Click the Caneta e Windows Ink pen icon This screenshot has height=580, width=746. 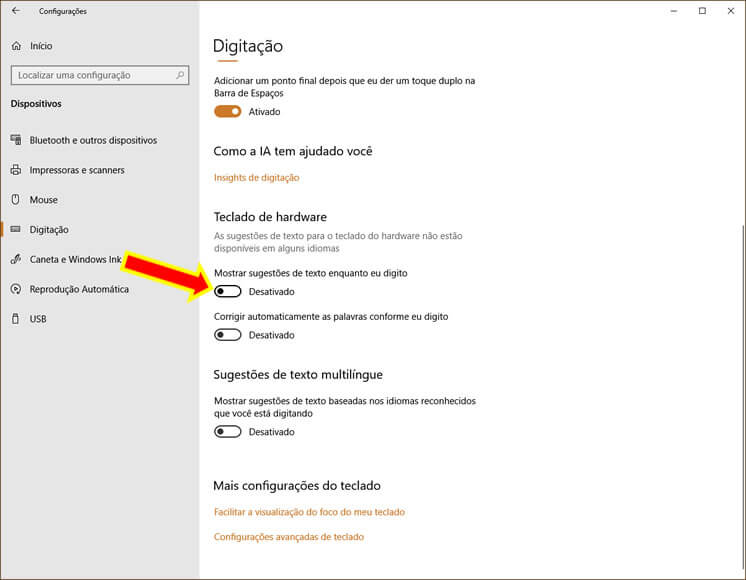(x=16, y=260)
